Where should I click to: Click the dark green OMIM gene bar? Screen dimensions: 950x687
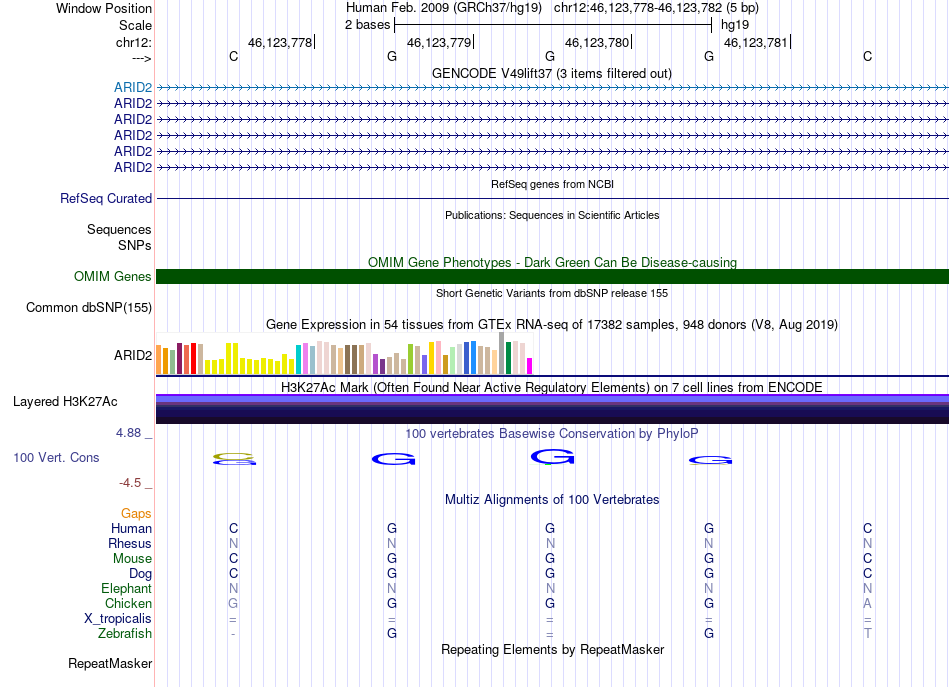click(x=552, y=276)
